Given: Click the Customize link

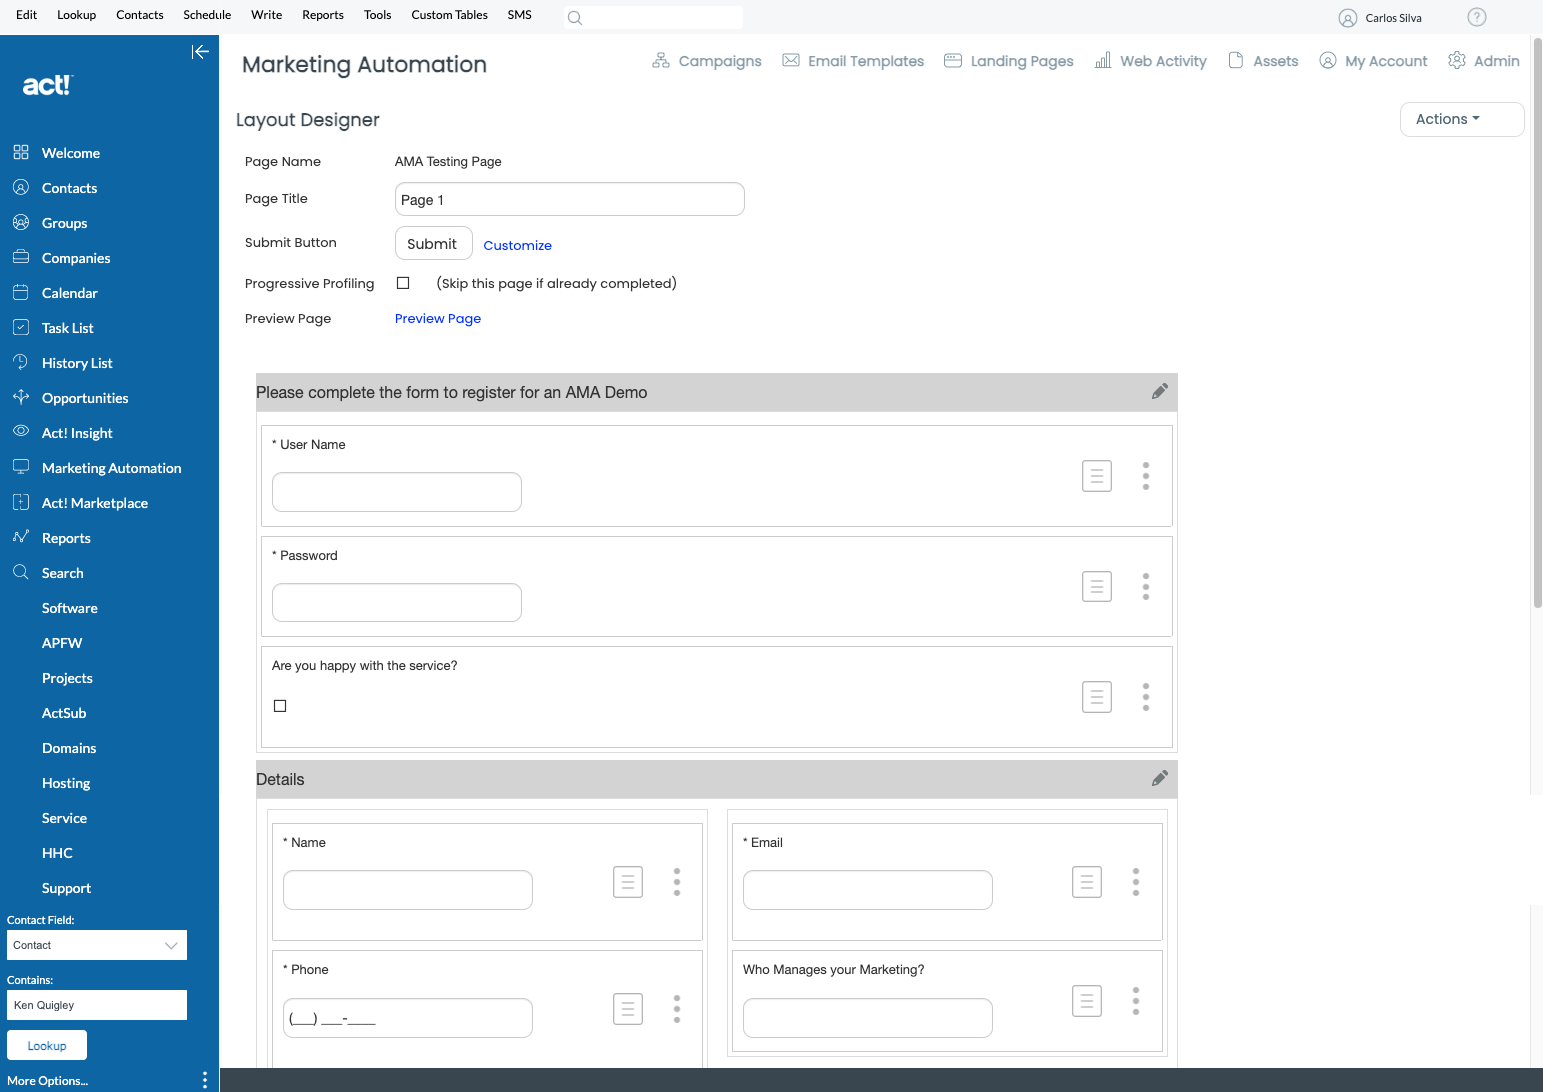Looking at the screenshot, I should pyautogui.click(x=517, y=245).
